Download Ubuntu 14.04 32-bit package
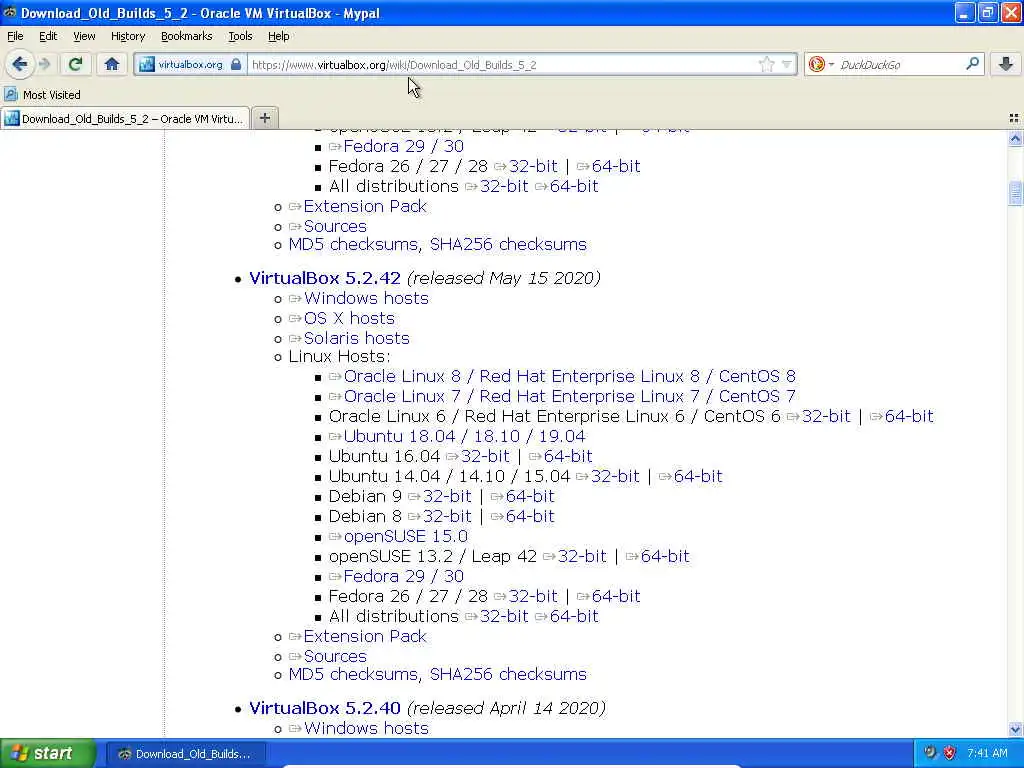The width and height of the screenshot is (1024, 768). click(x=615, y=477)
